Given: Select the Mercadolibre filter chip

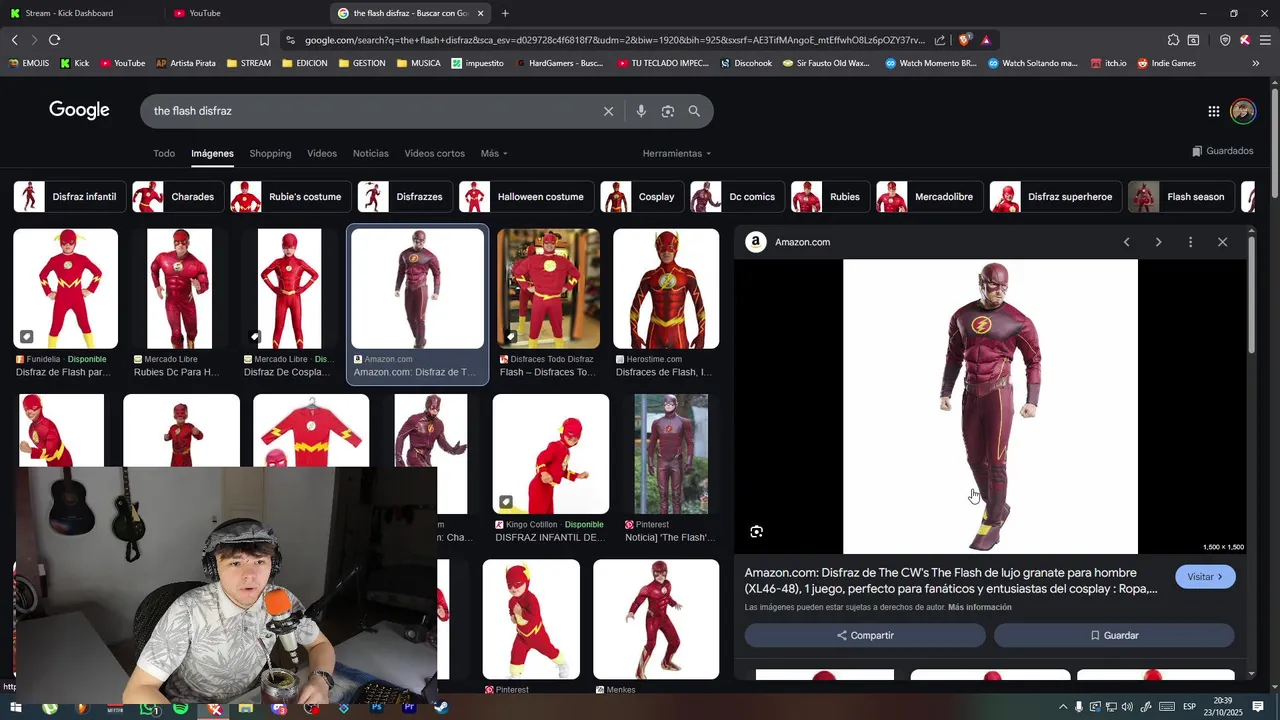Looking at the screenshot, I should [928, 197].
